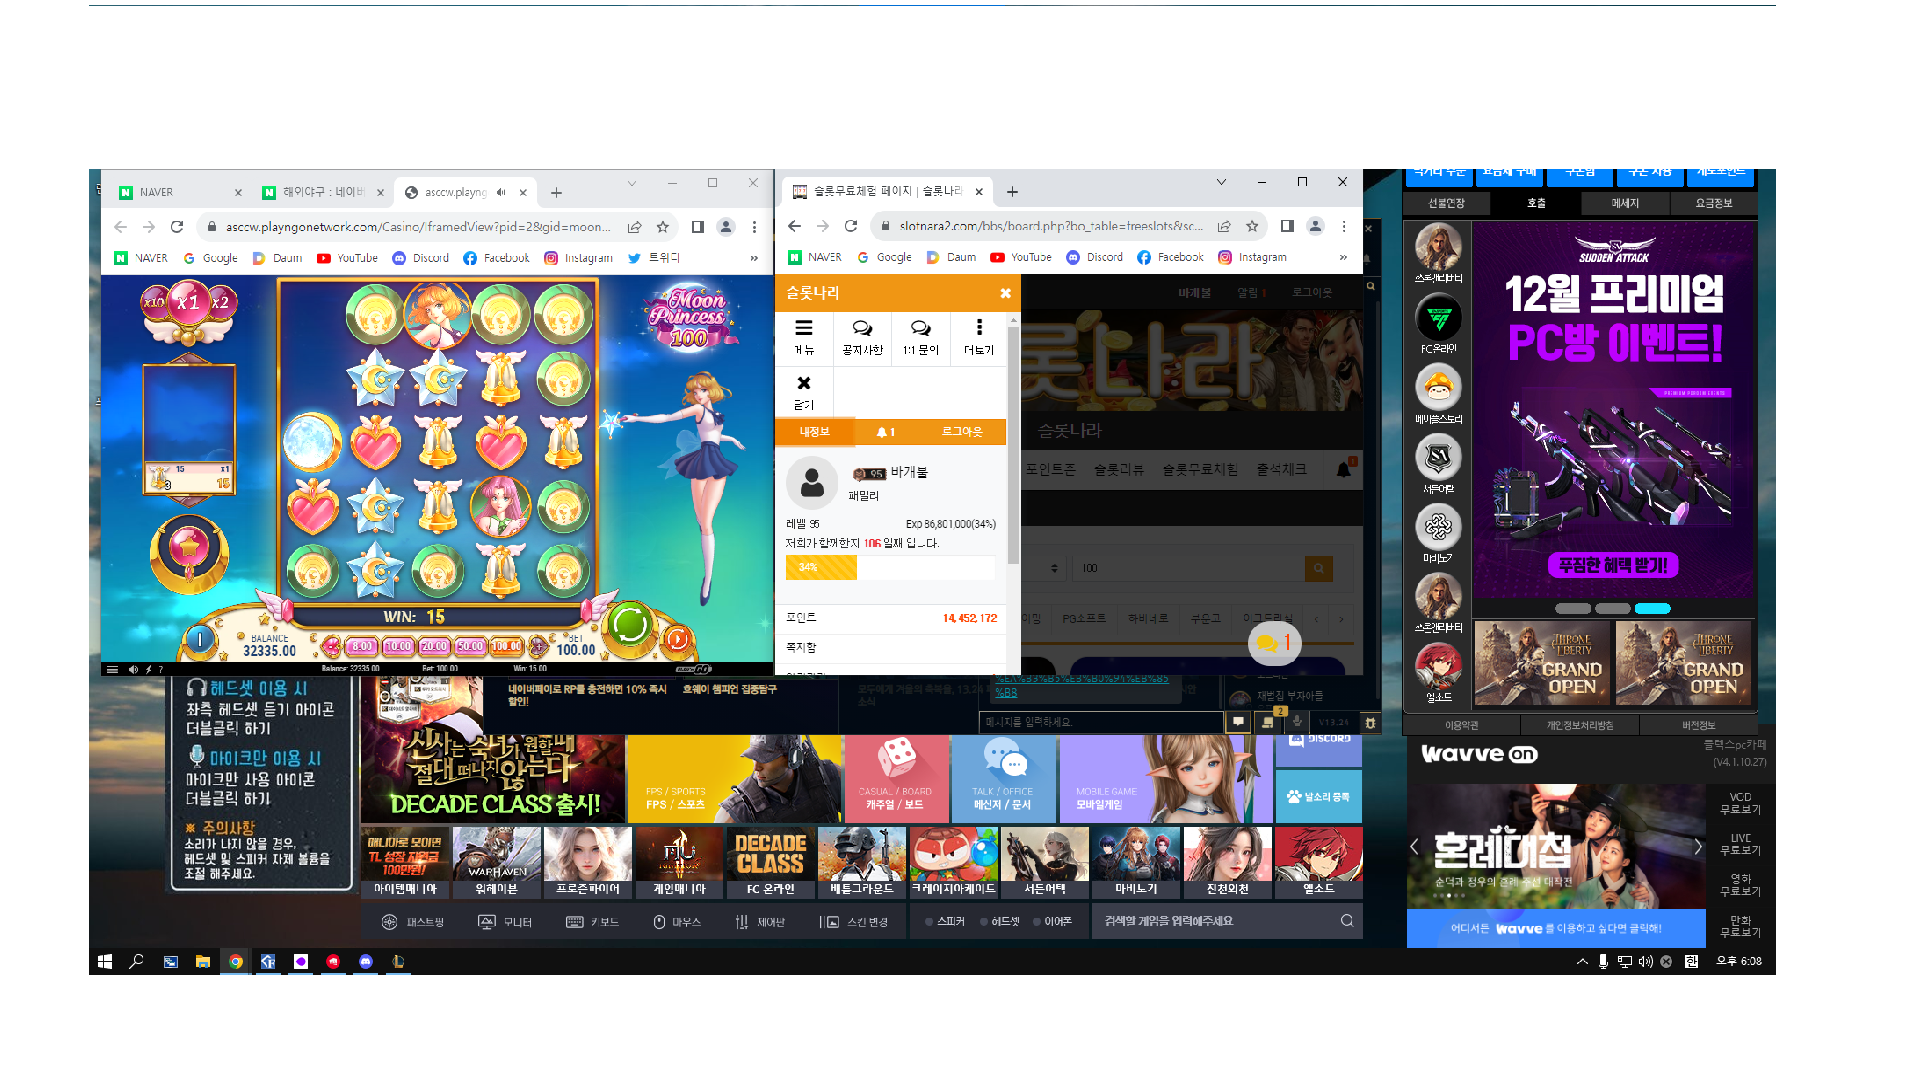
Task: Open the 마우스 mouse settings tool
Action: [677, 922]
